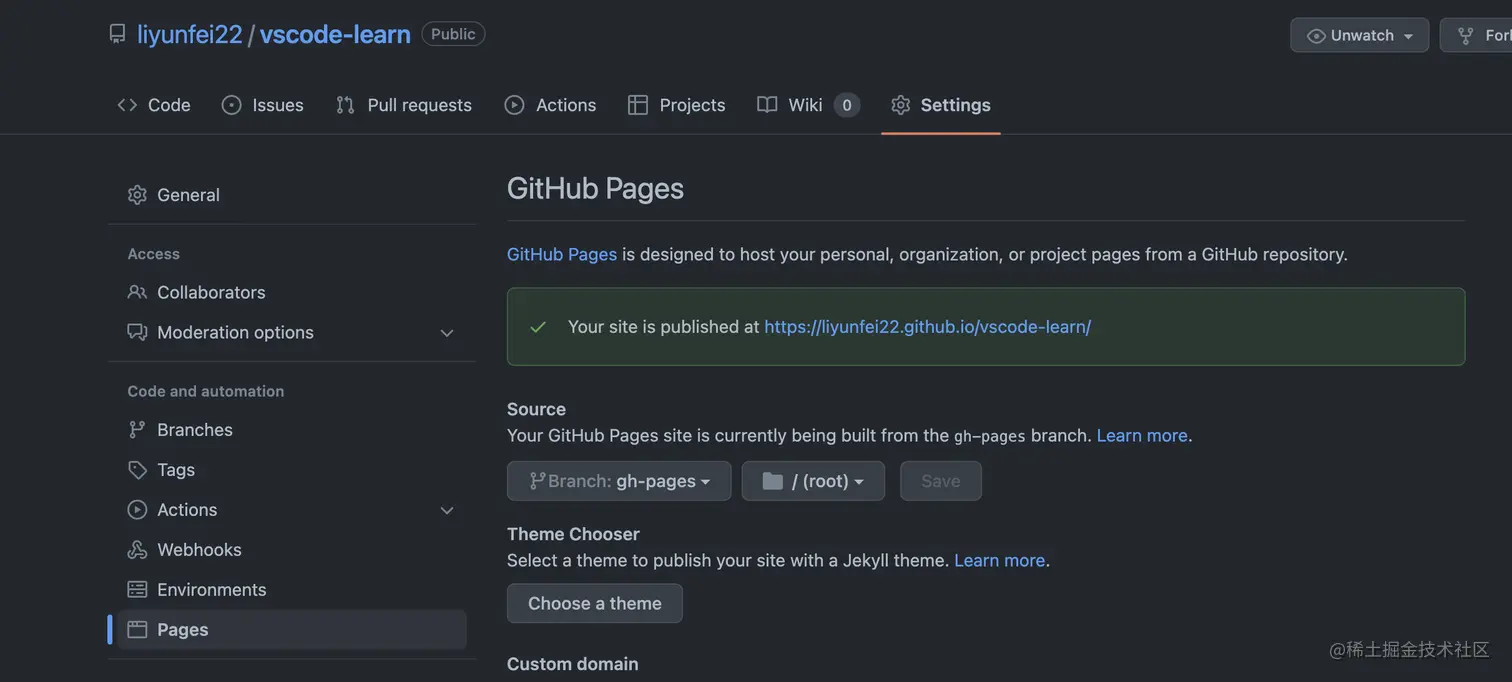1512x682 pixels.
Task: Click the Webhooks icon in sidebar
Action: point(137,549)
